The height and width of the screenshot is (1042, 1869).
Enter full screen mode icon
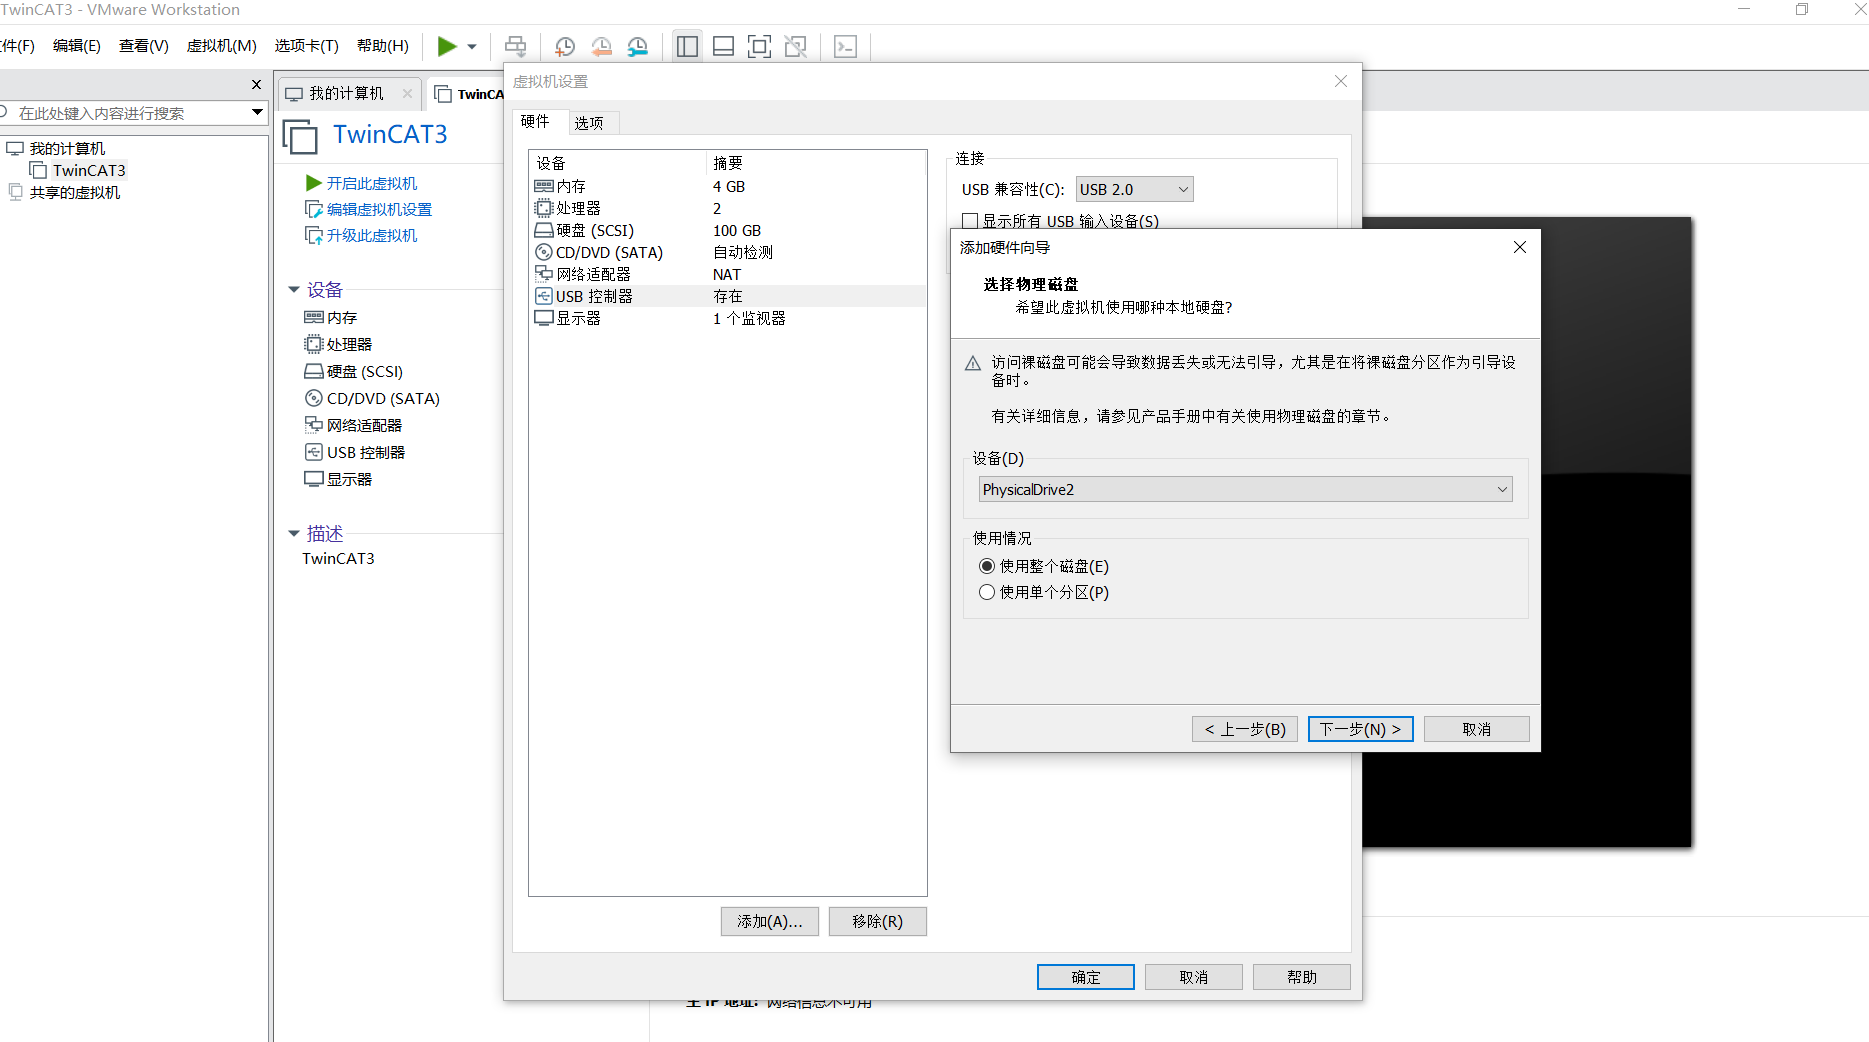(x=759, y=46)
